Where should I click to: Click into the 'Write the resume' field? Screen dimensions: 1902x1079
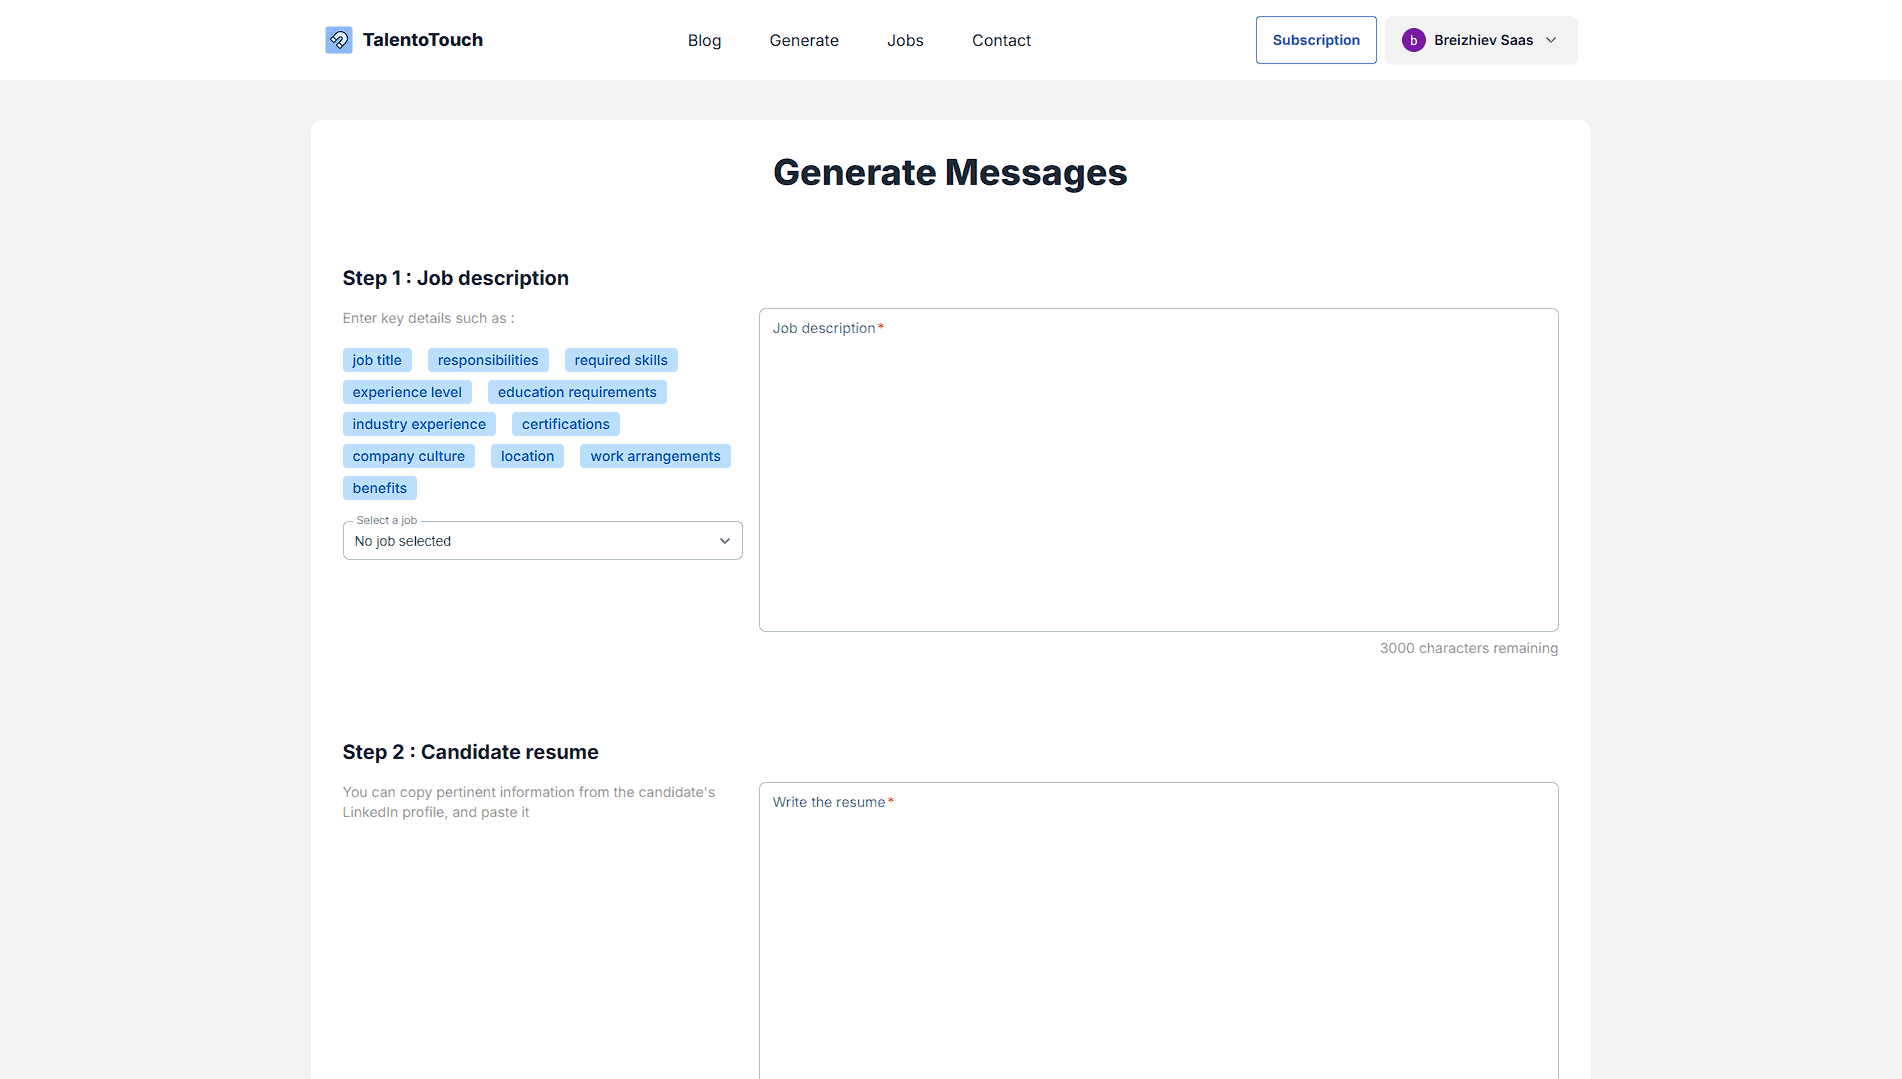pos(1158,930)
